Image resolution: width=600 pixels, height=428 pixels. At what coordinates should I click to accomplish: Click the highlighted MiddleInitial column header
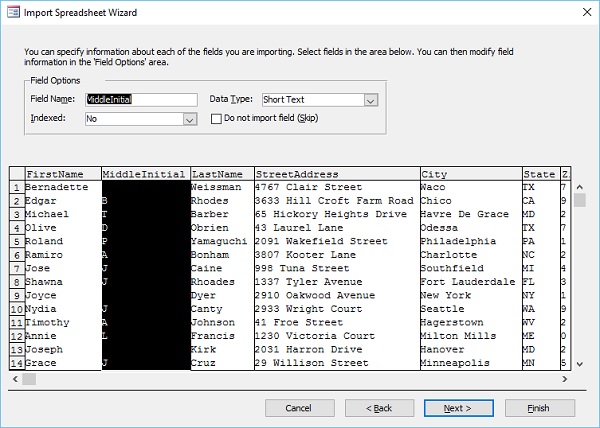point(144,174)
